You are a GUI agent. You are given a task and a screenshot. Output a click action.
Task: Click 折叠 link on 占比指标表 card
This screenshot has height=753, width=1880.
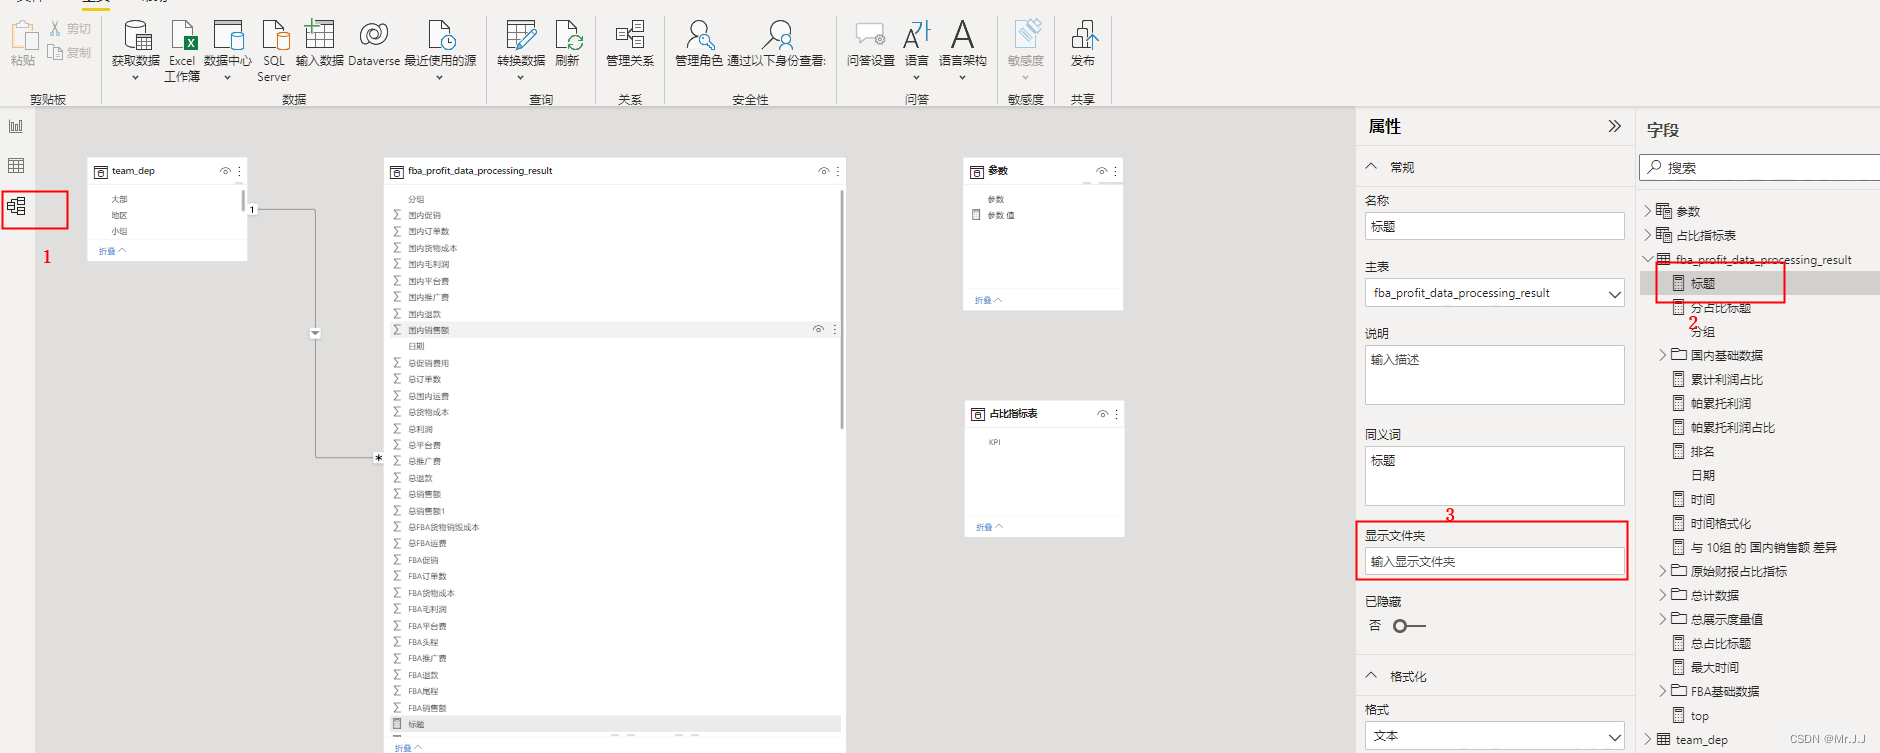pos(989,527)
